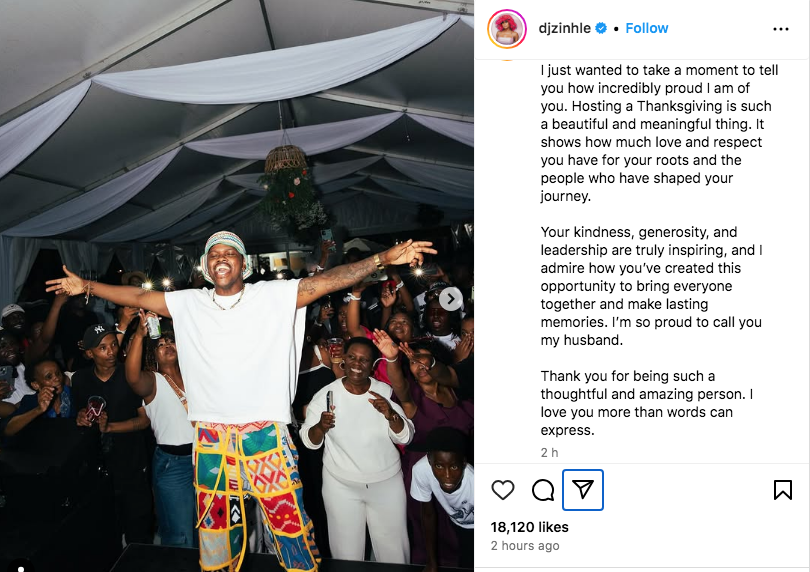Click the 'Thank you for being' paragraph
The height and width of the screenshot is (572, 810).
(x=646, y=403)
